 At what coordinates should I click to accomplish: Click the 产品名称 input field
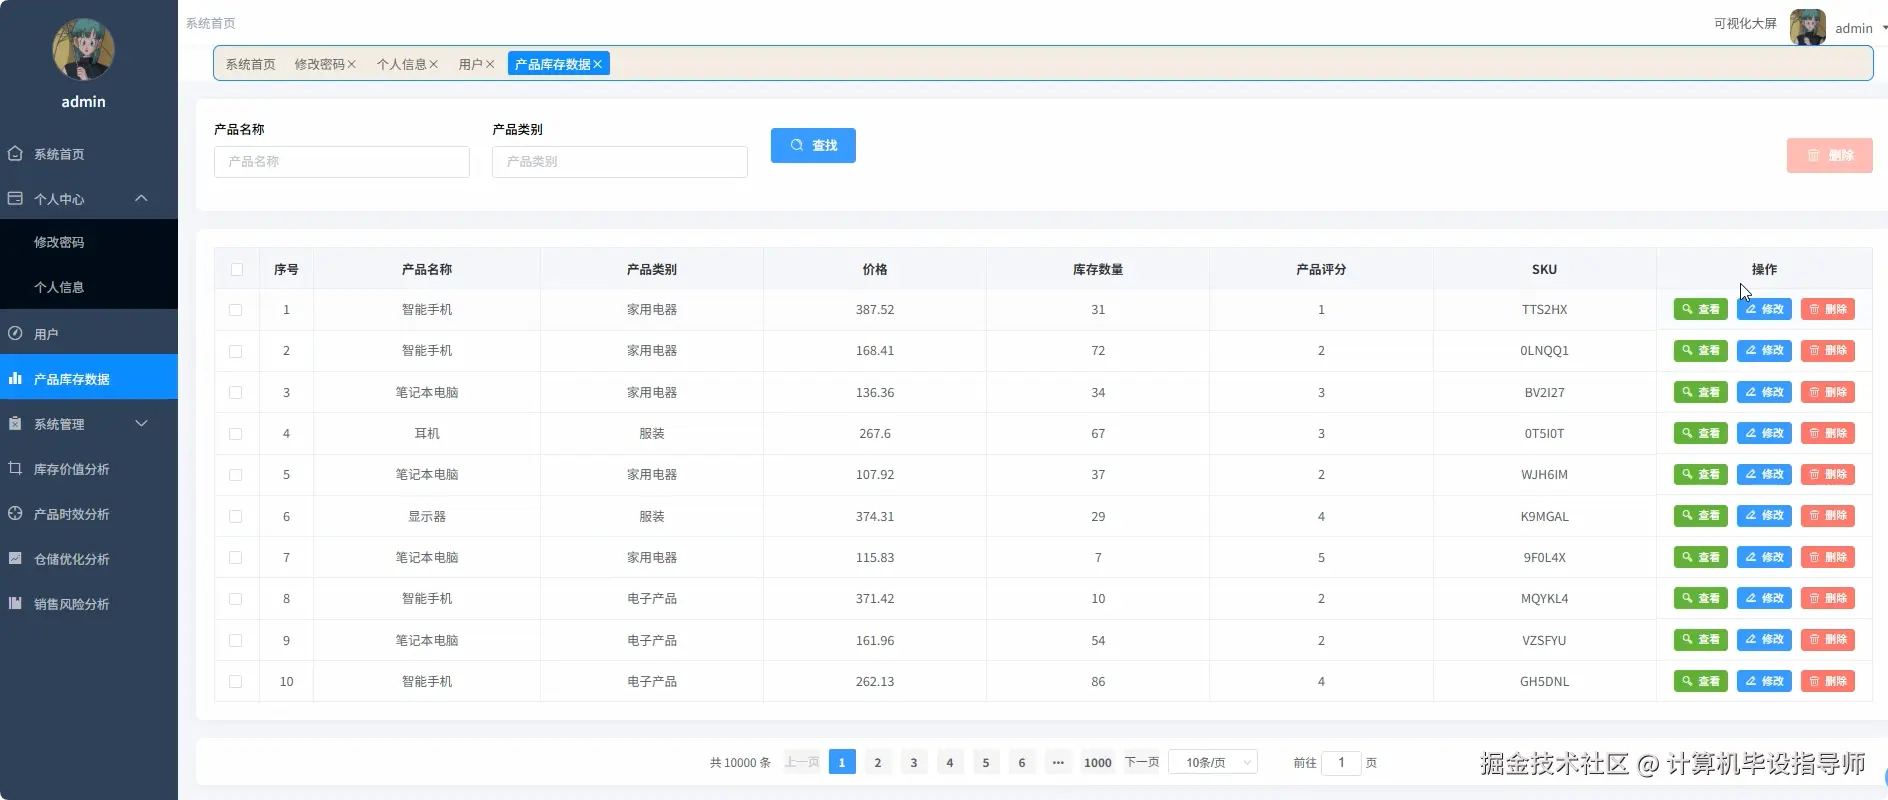[x=342, y=162]
